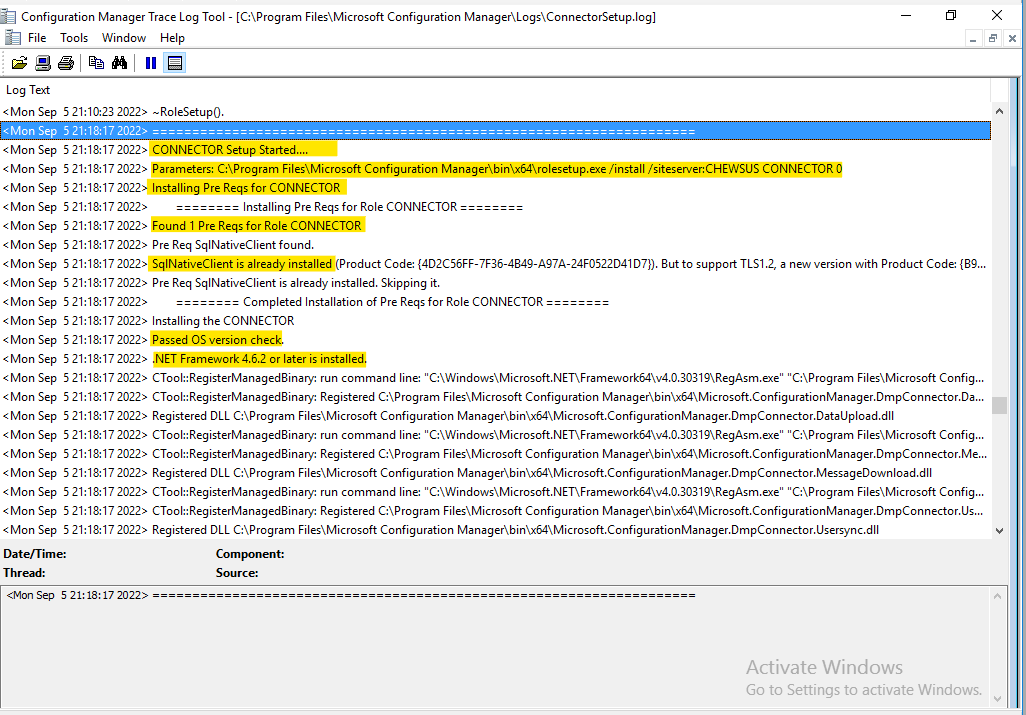Open a log file using the folder icon
1026x715 pixels.
point(19,62)
